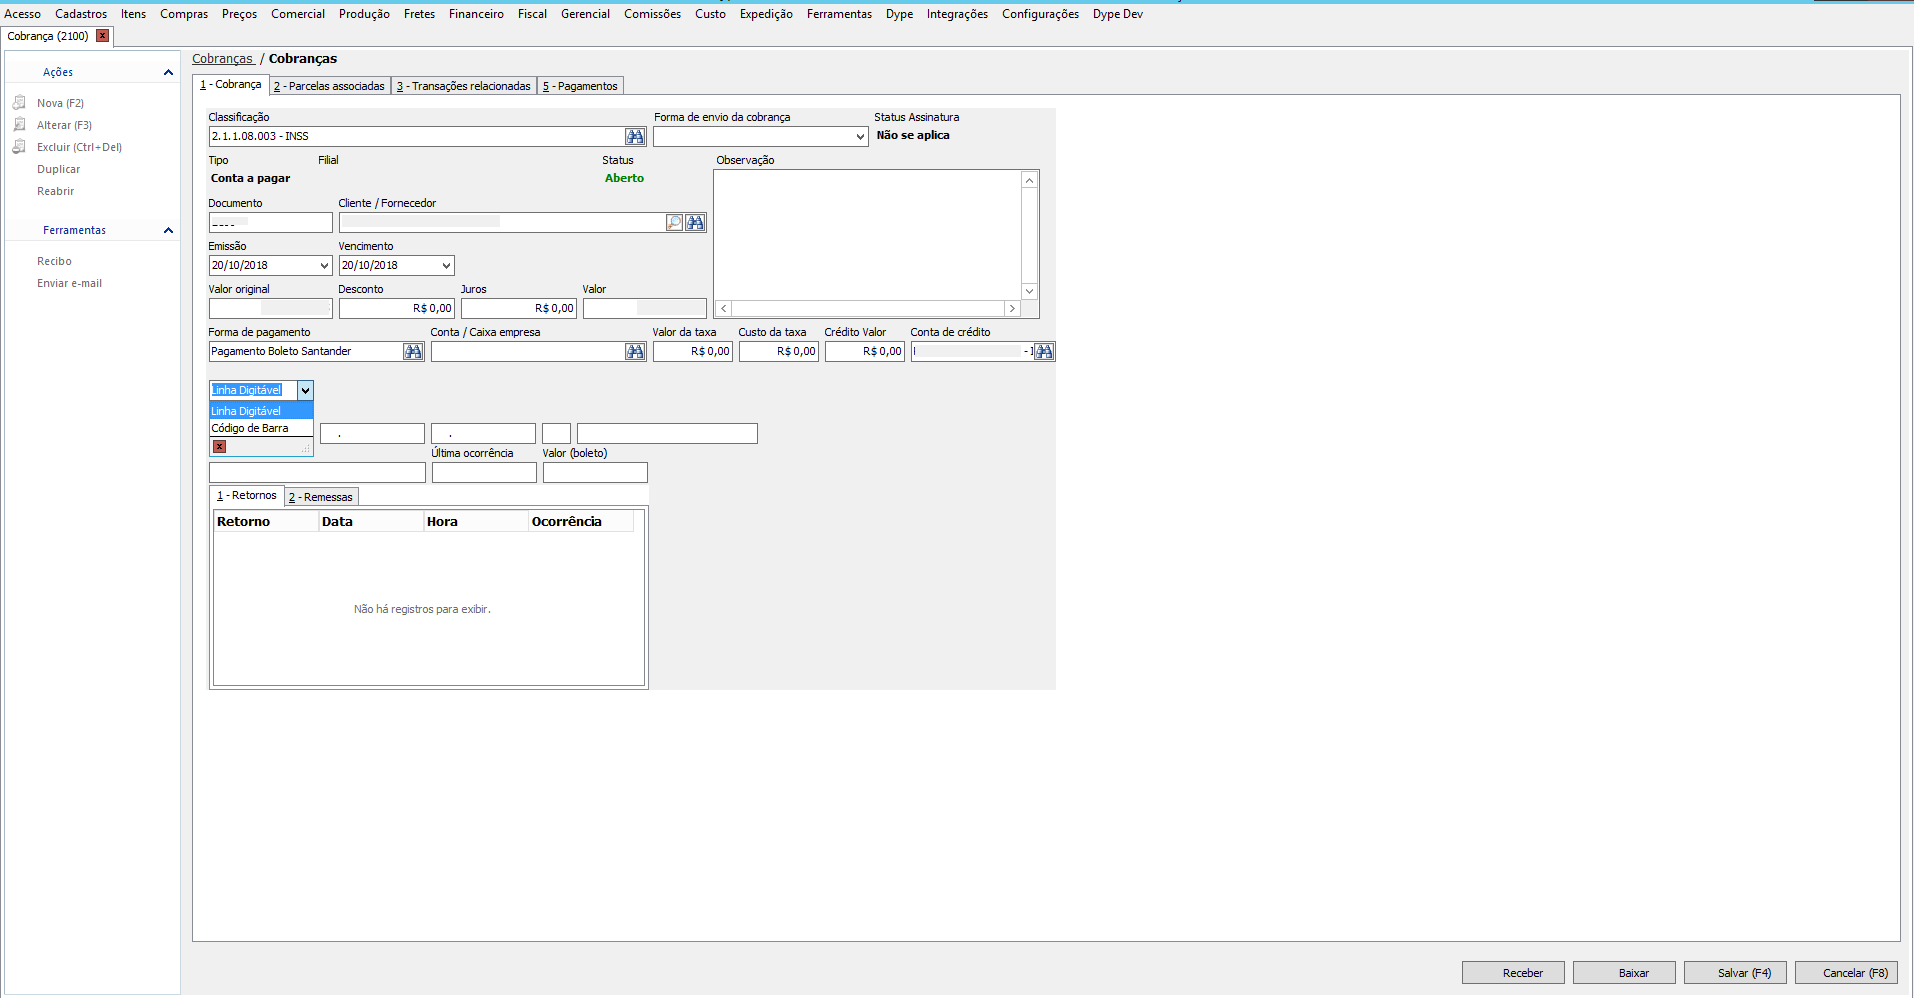Close the Cobrança (2100) tab with its red X
The height and width of the screenshot is (998, 1914).
coord(102,36)
